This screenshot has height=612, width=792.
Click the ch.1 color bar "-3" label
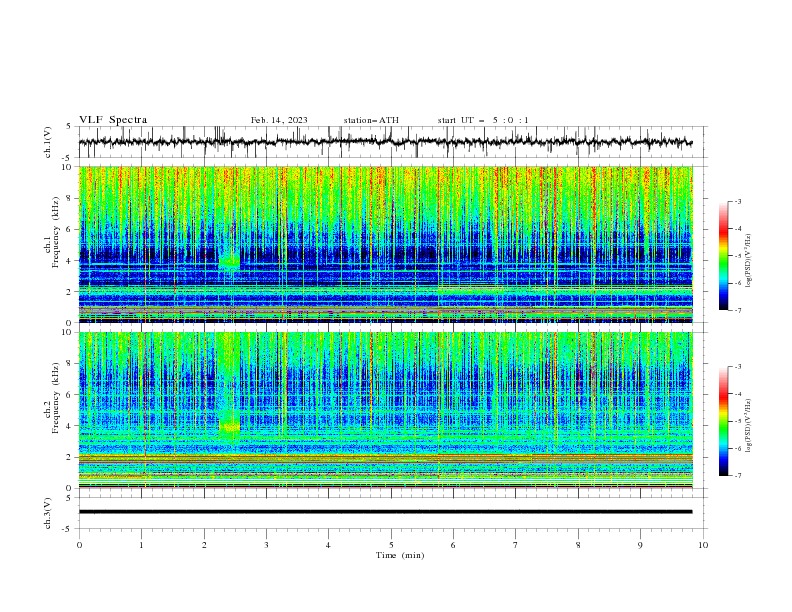click(x=737, y=201)
